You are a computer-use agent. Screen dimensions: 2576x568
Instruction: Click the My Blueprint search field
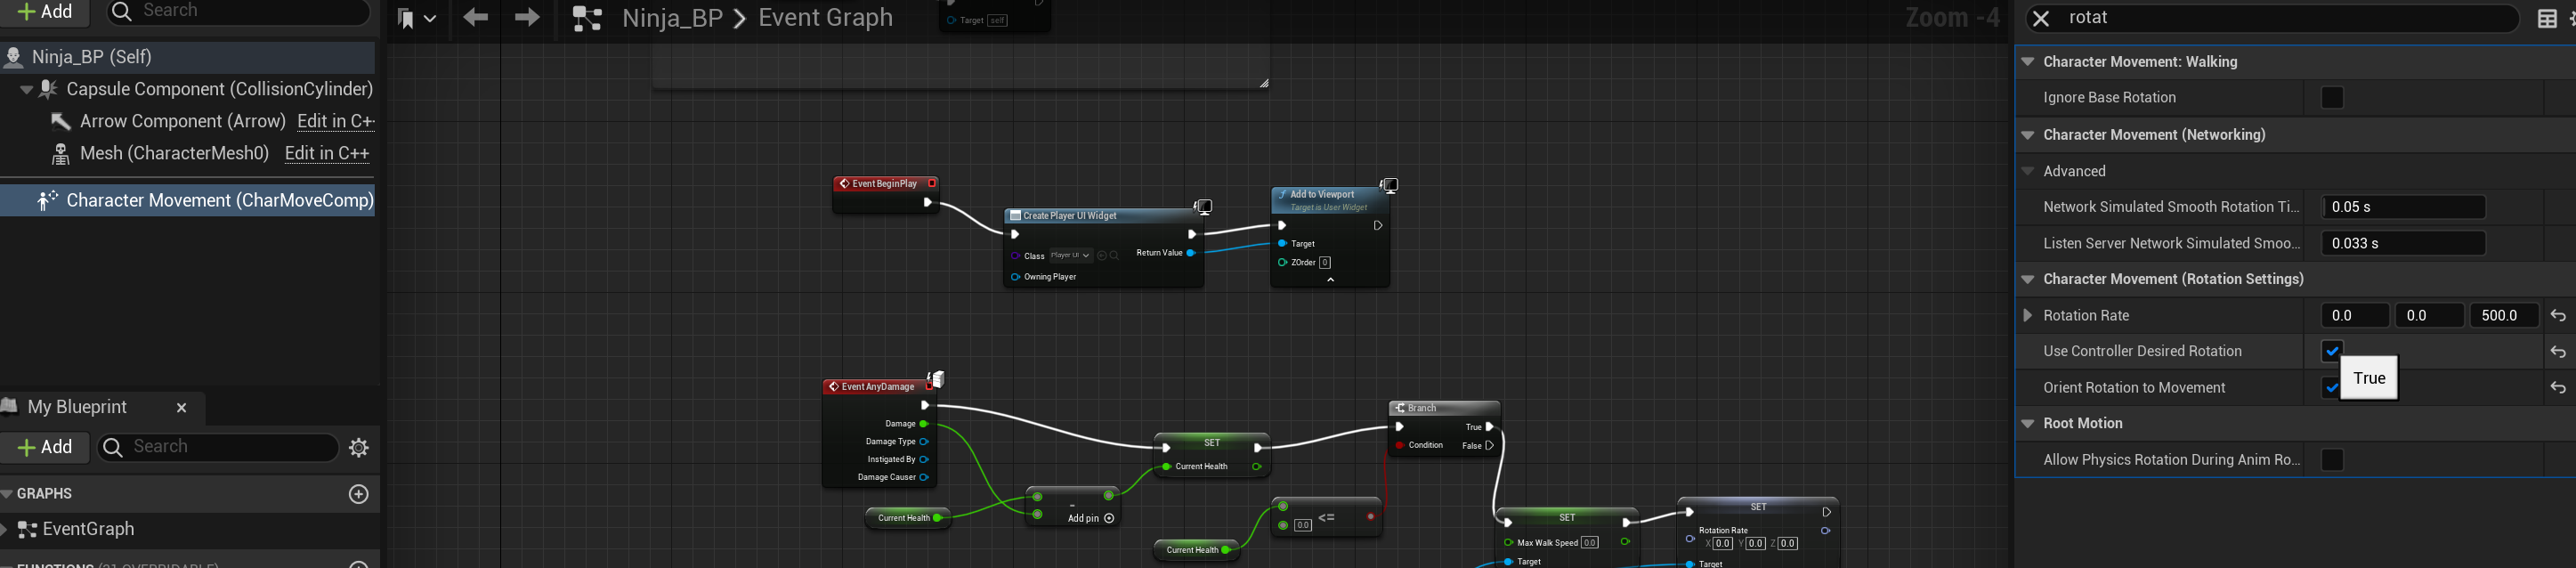coord(218,448)
